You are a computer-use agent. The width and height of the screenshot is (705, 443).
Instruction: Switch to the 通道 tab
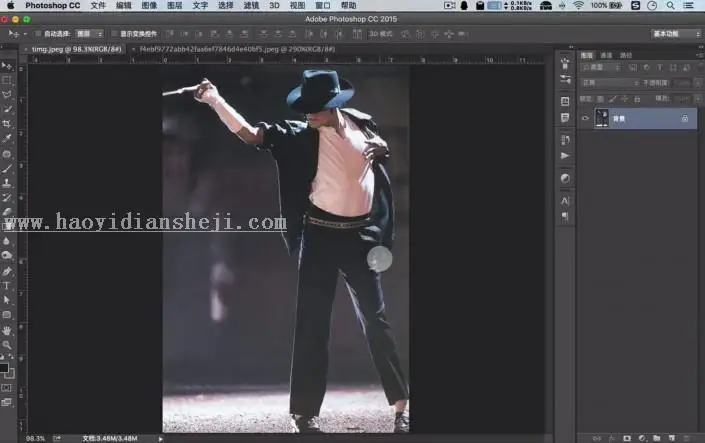pyautogui.click(x=606, y=55)
